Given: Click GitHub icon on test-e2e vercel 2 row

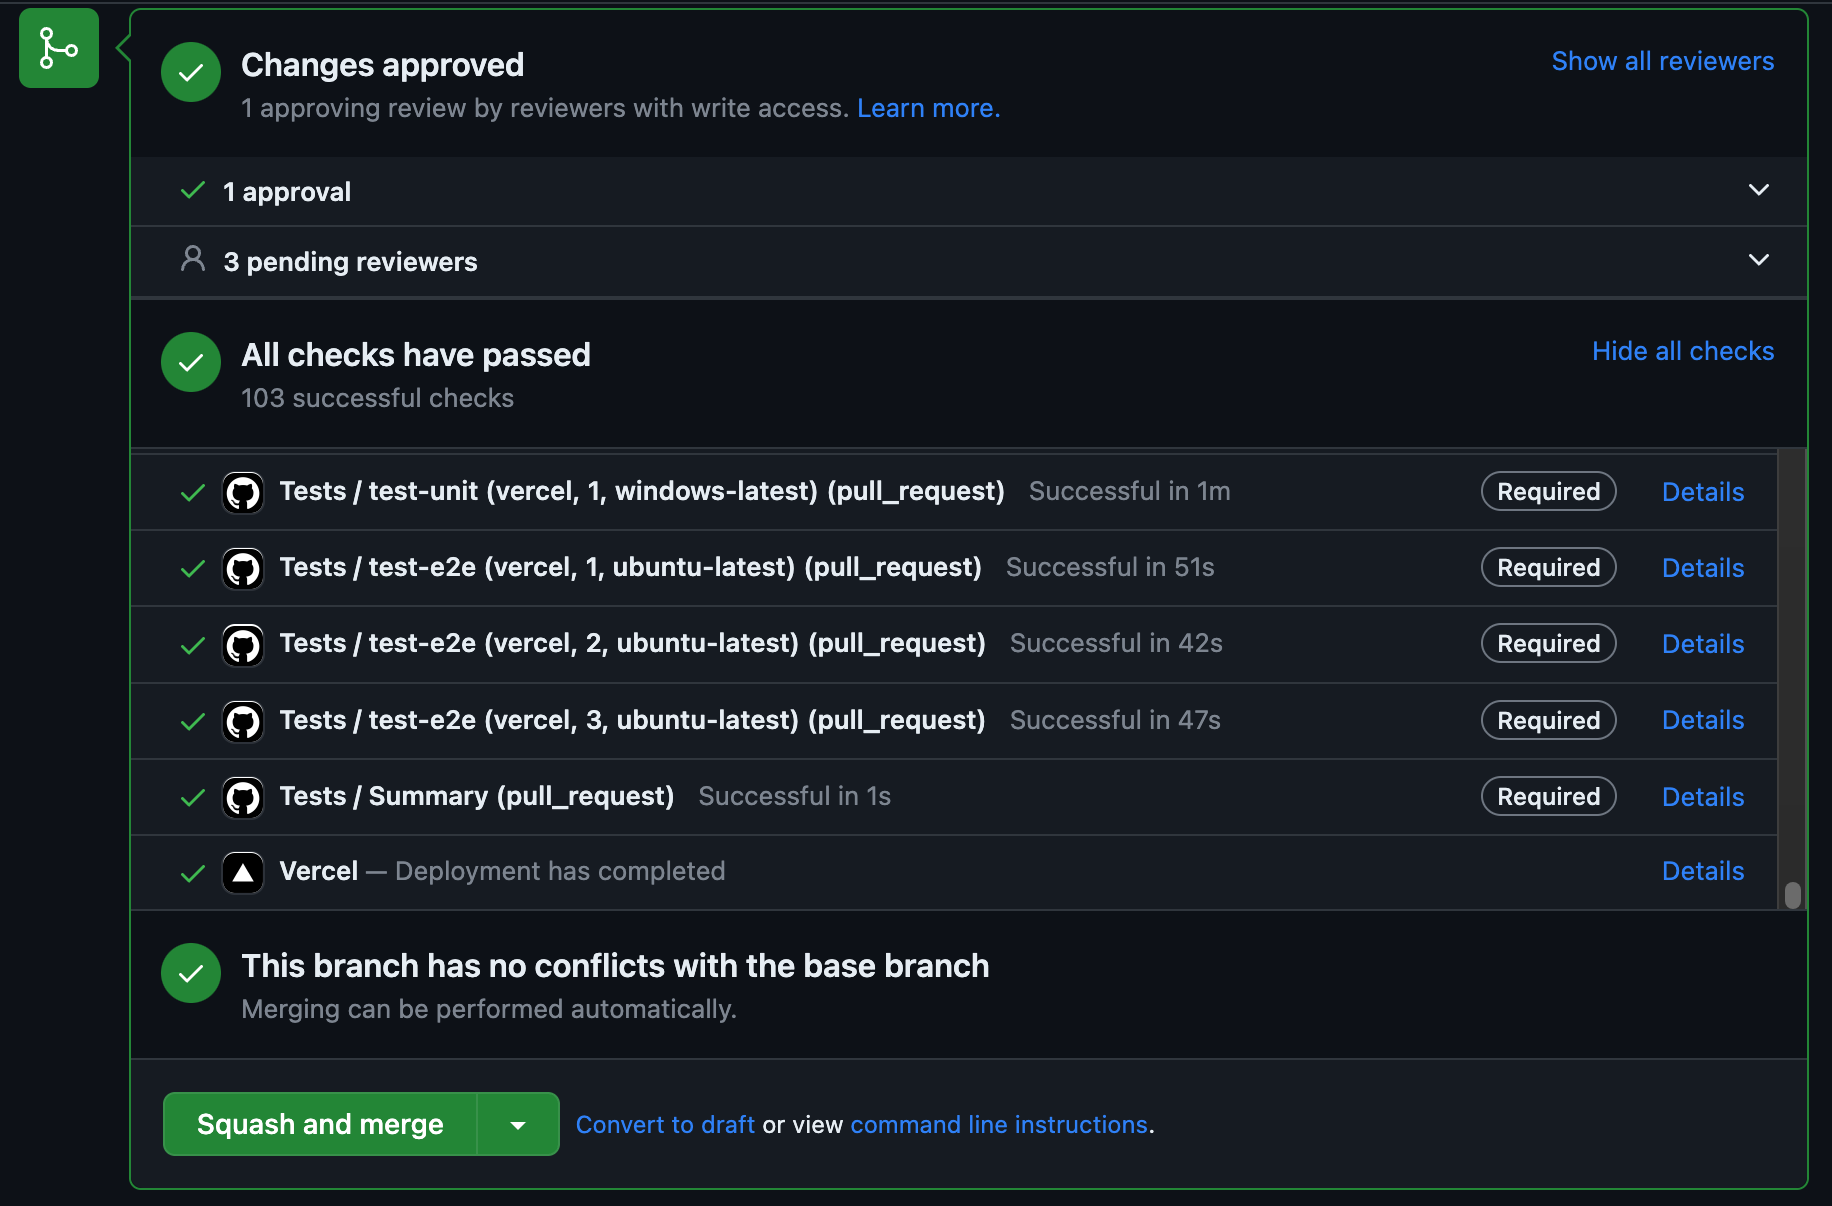Looking at the screenshot, I should coord(242,644).
